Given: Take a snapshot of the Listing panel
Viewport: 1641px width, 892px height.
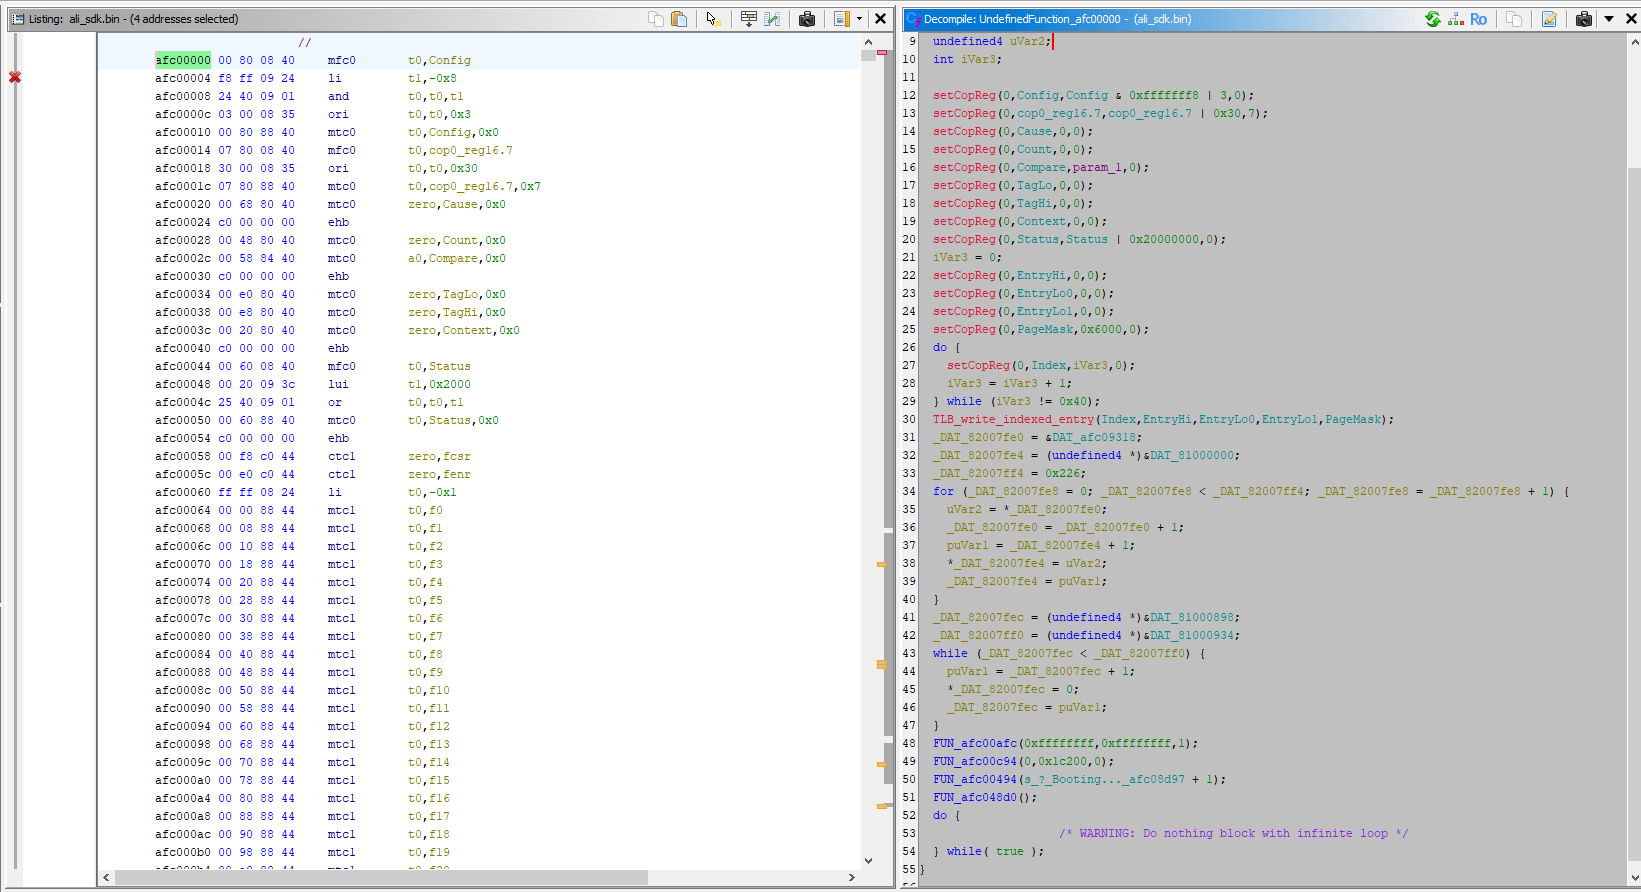Looking at the screenshot, I should pyautogui.click(x=807, y=19).
